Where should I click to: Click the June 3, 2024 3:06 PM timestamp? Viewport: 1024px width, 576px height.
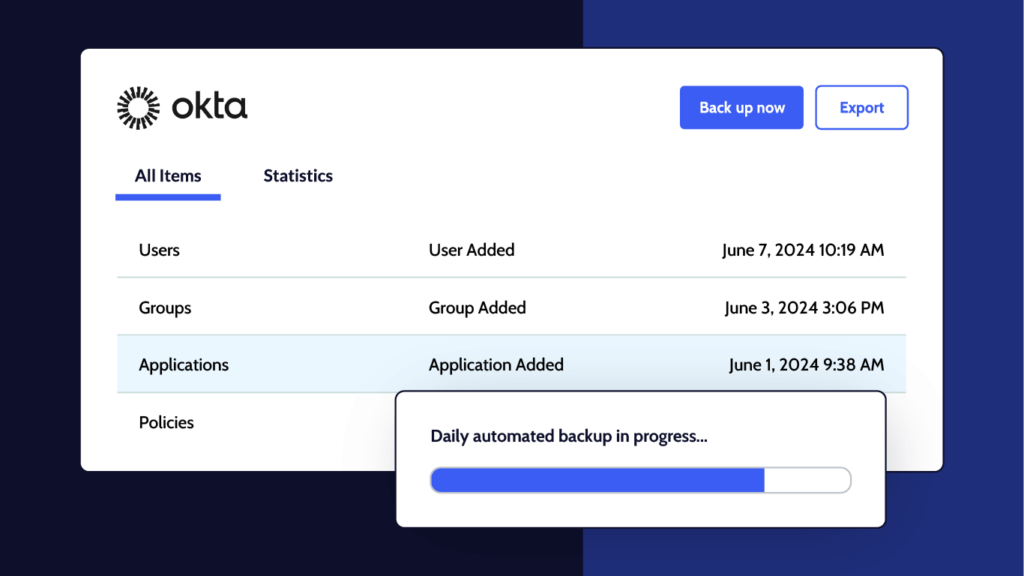pyautogui.click(x=804, y=308)
